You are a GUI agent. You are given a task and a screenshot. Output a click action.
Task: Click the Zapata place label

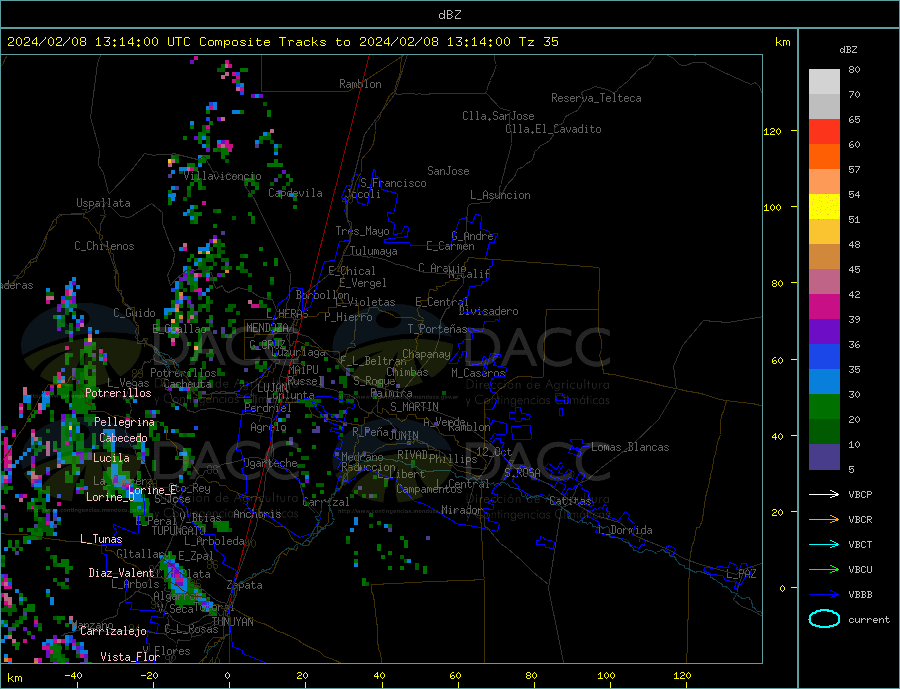pyautogui.click(x=245, y=585)
